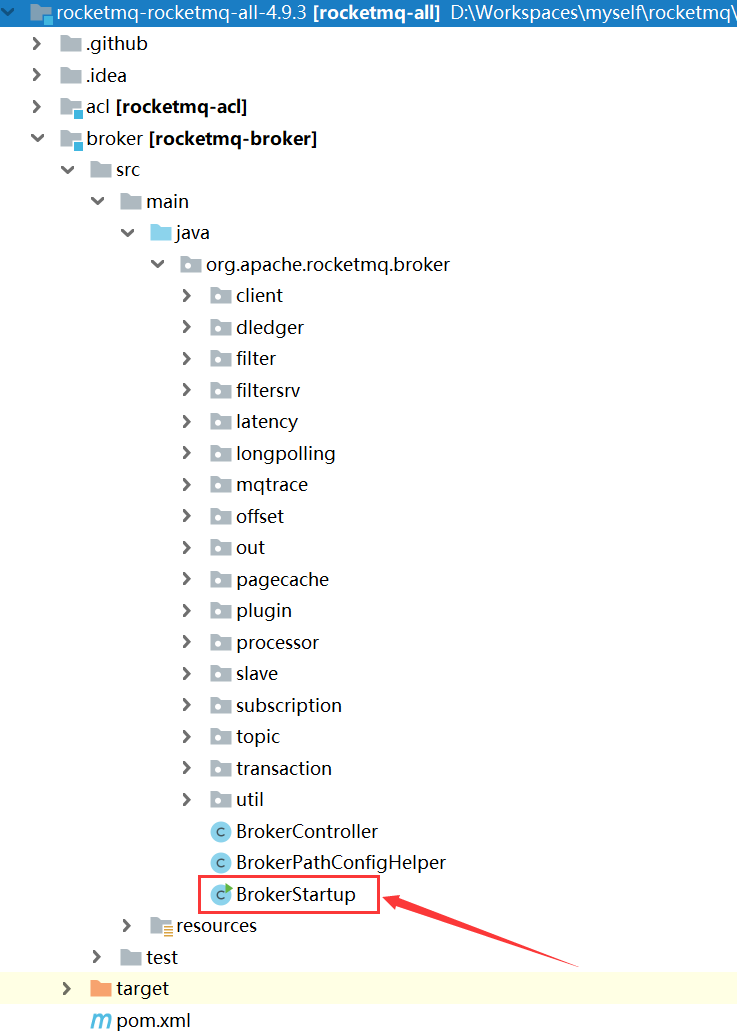
Task: Expand the transaction package arrow
Action: click(x=187, y=768)
